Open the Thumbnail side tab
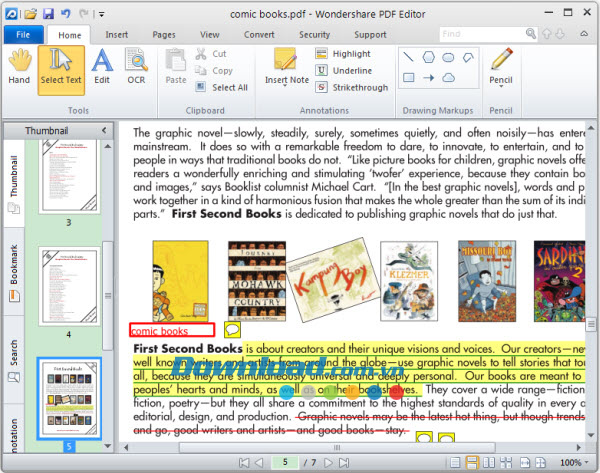The width and height of the screenshot is (600, 473). point(14,183)
